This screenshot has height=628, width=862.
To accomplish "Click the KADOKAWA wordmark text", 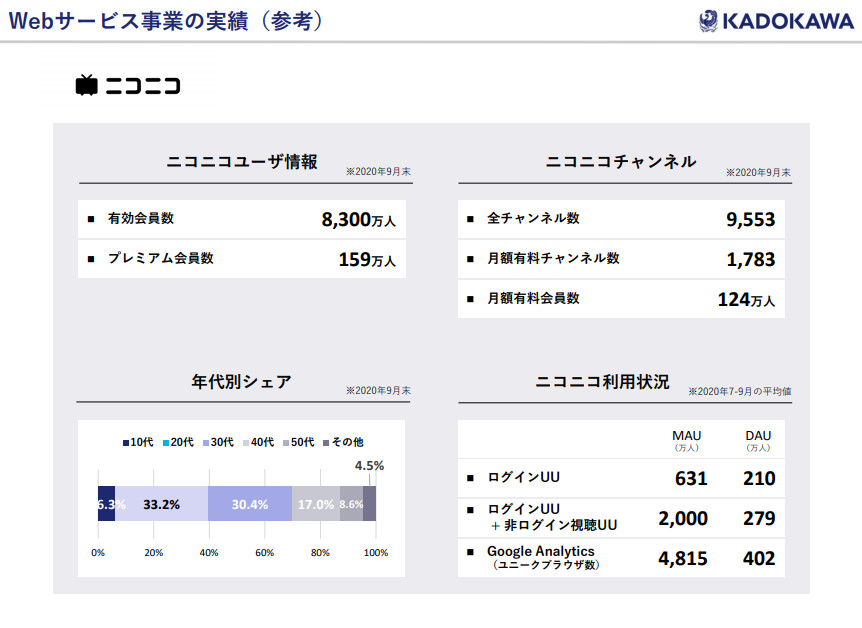I will tap(788, 21).
